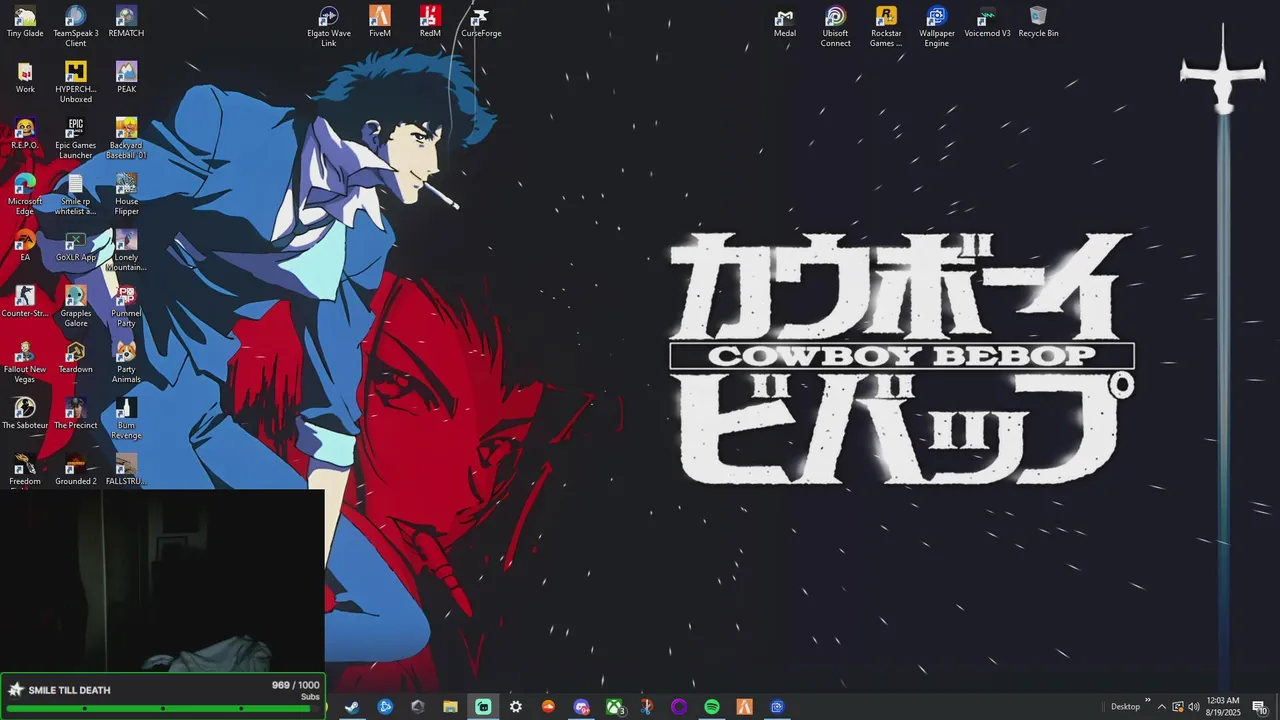
Task: Select the FALLSTRUCTURE desktop shortcut
Action: 126,470
